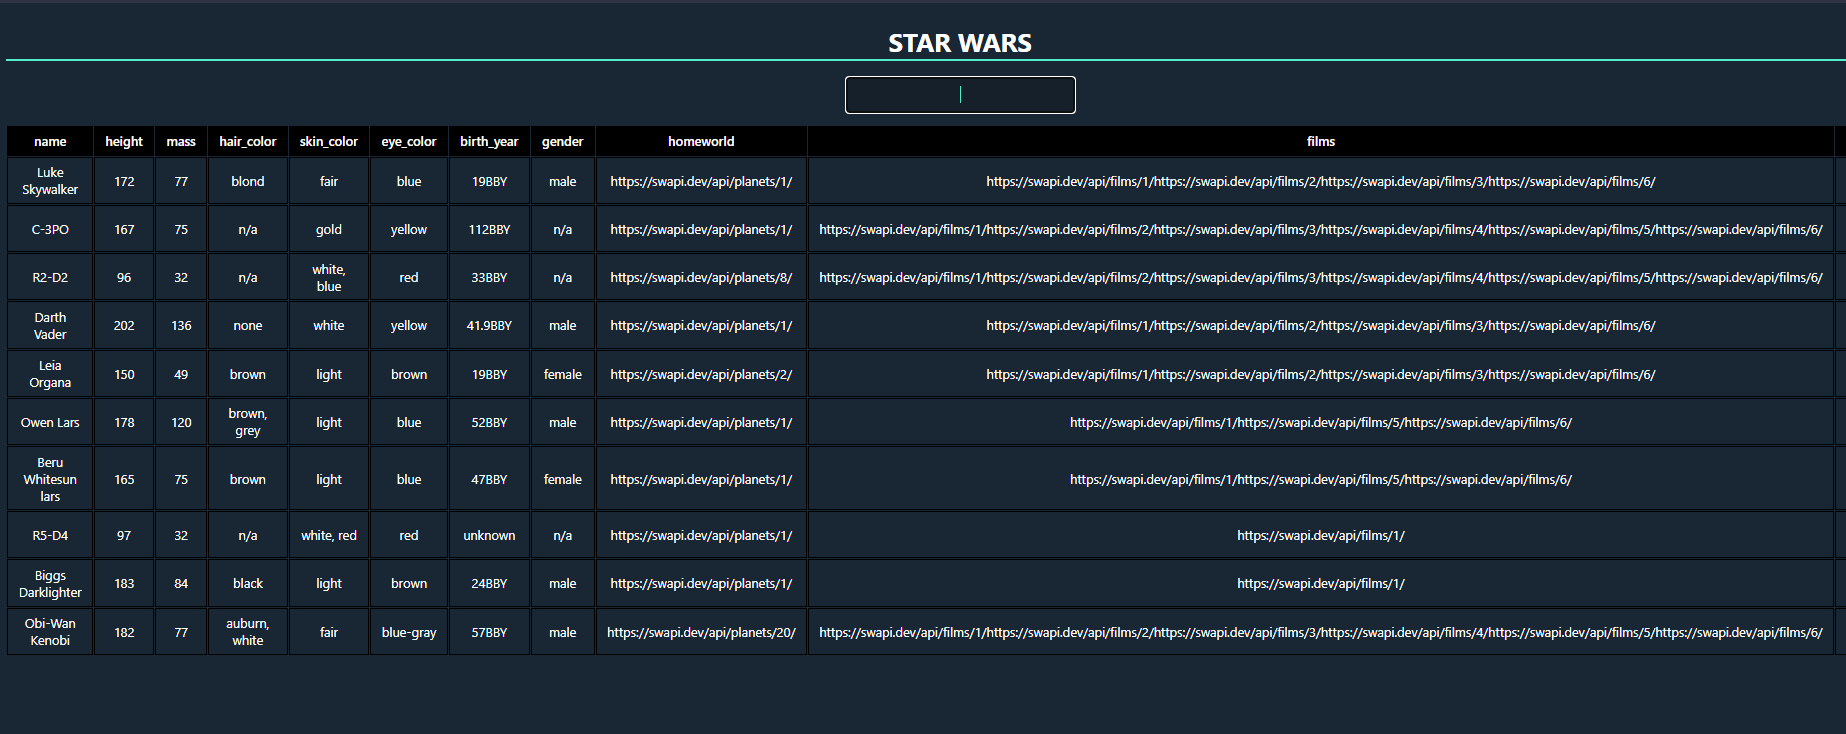This screenshot has width=1846, height=734.
Task: Click R5-D4's skin color 'white, red'
Action: 329,535
